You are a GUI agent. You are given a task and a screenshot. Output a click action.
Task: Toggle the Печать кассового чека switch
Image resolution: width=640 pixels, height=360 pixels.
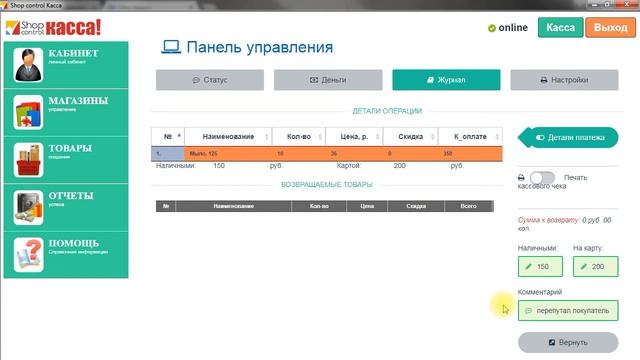pos(542,178)
